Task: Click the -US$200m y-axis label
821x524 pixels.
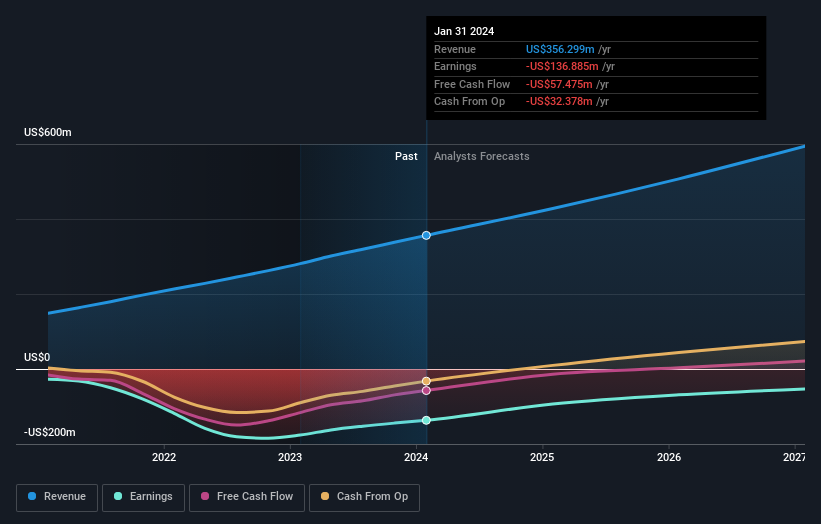Action: coord(50,432)
